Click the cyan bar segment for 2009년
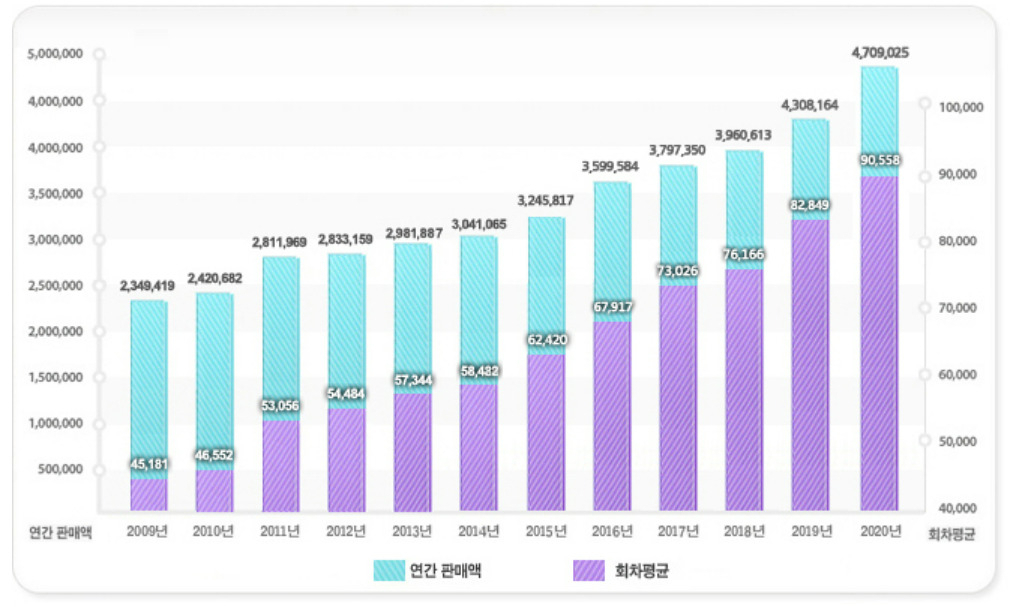This screenshot has width=1010, height=607. click(149, 389)
